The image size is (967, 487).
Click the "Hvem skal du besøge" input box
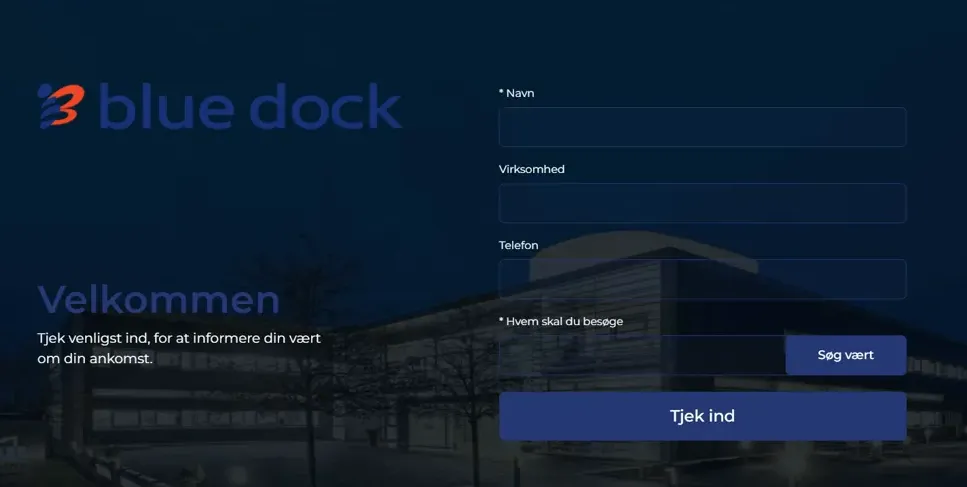tap(642, 355)
